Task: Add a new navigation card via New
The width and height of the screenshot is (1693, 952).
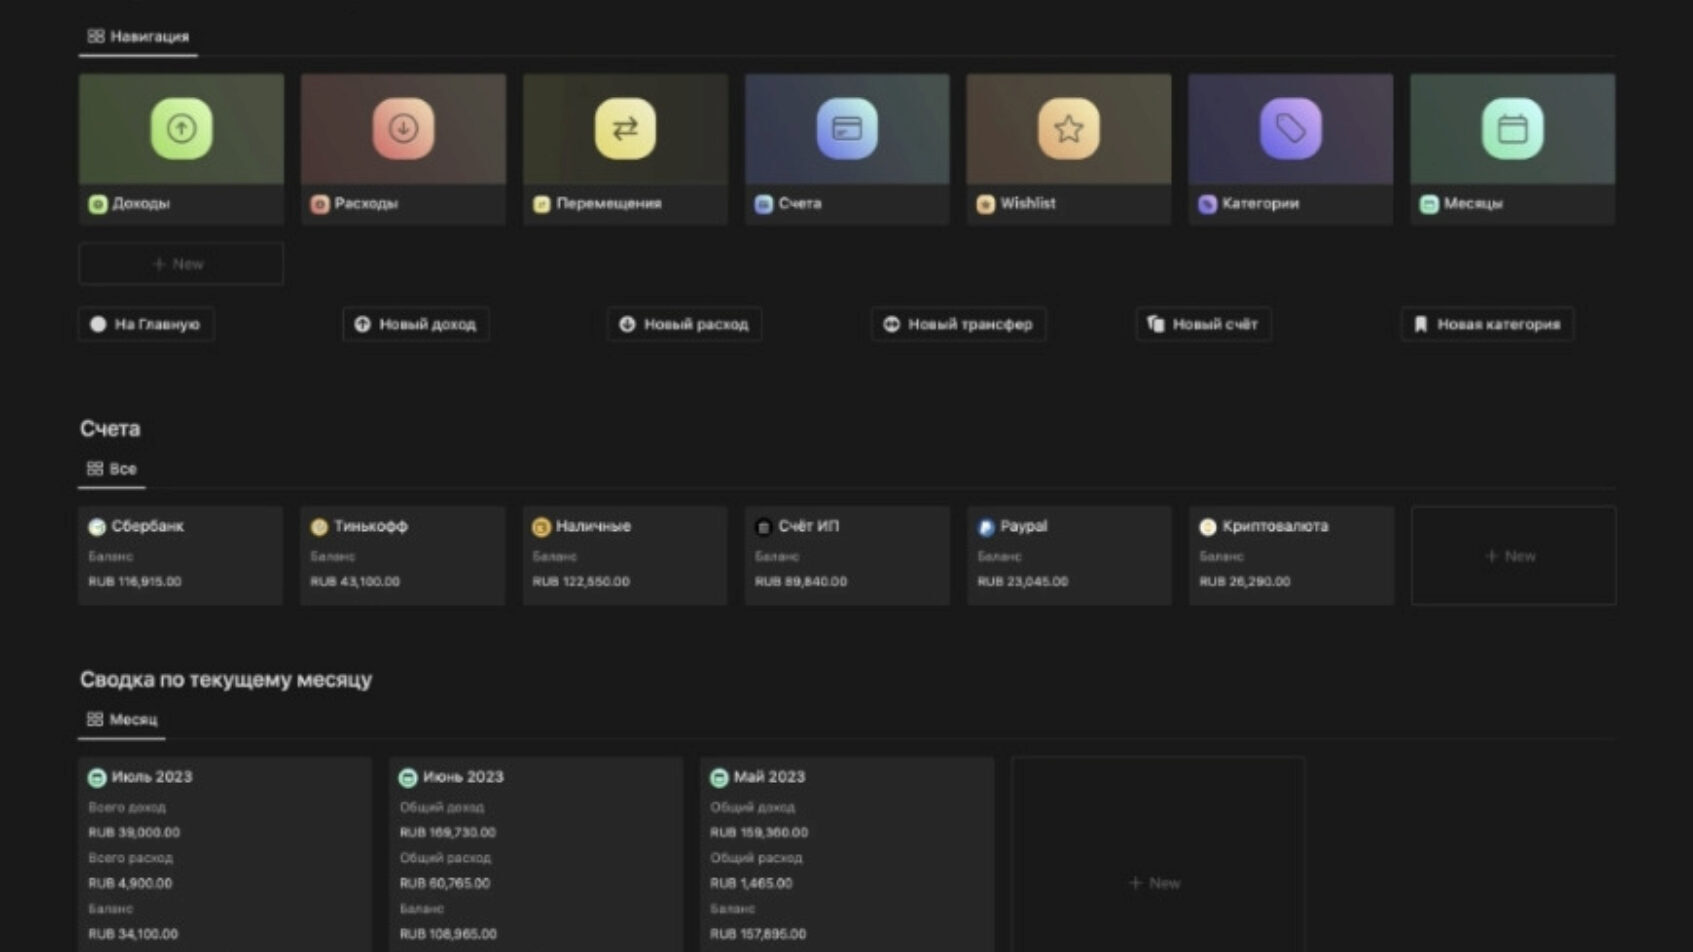Action: coord(181,264)
